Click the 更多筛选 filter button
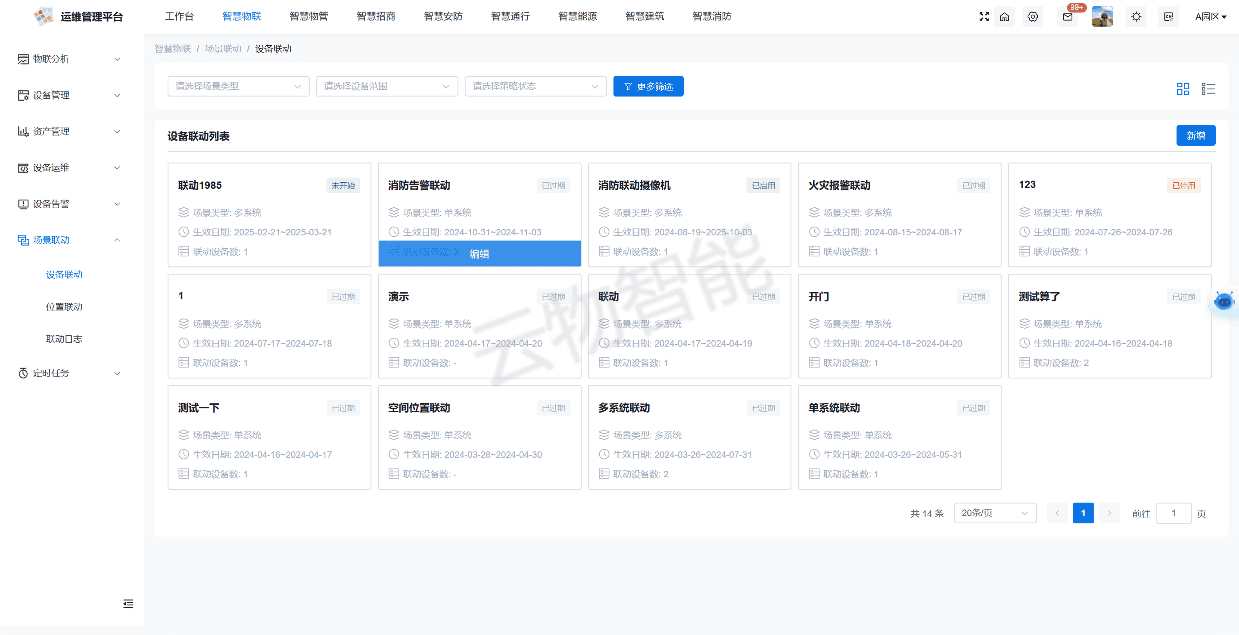 (648, 87)
